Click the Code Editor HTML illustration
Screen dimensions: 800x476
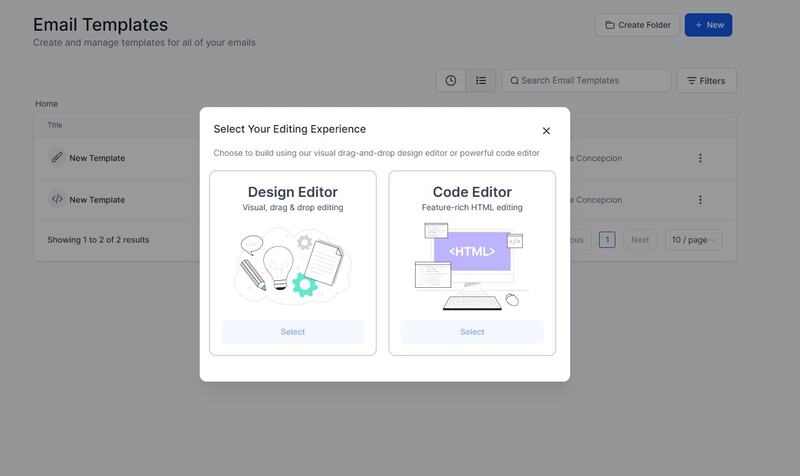[472, 266]
